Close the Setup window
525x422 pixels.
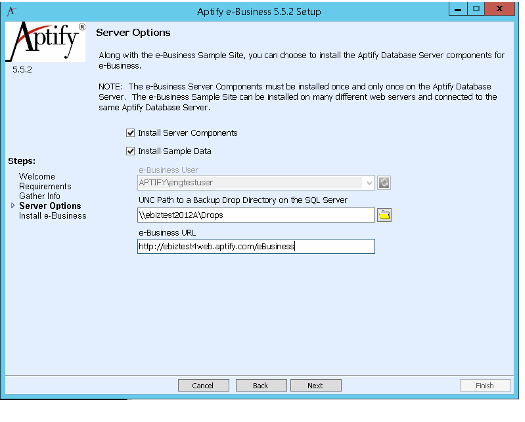(500, 9)
